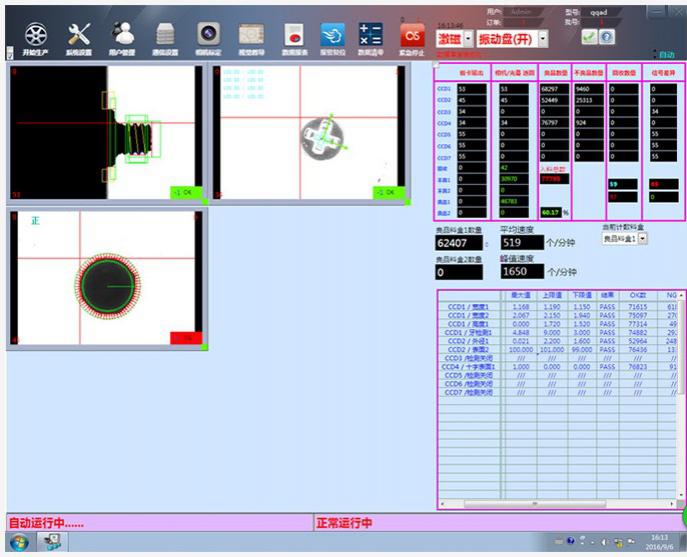Open the 激磁 dropdown arrow

pos(468,39)
